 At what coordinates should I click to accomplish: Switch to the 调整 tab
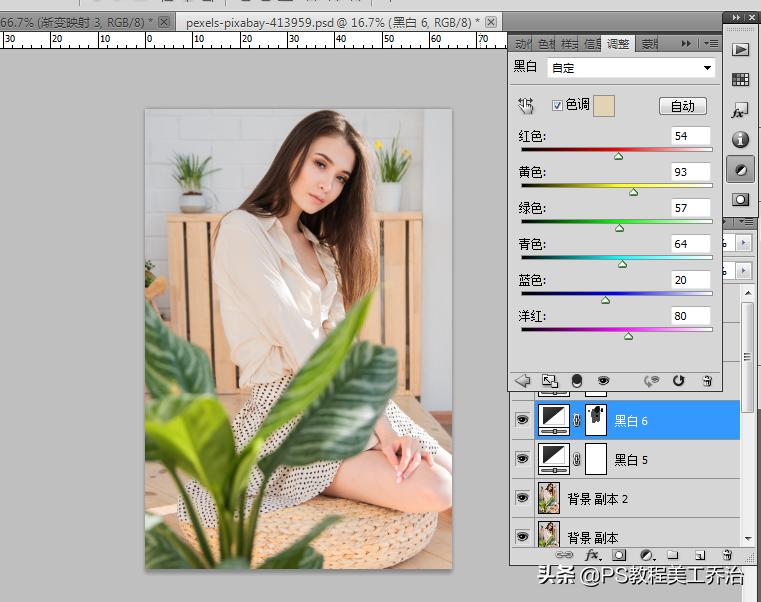click(x=618, y=44)
